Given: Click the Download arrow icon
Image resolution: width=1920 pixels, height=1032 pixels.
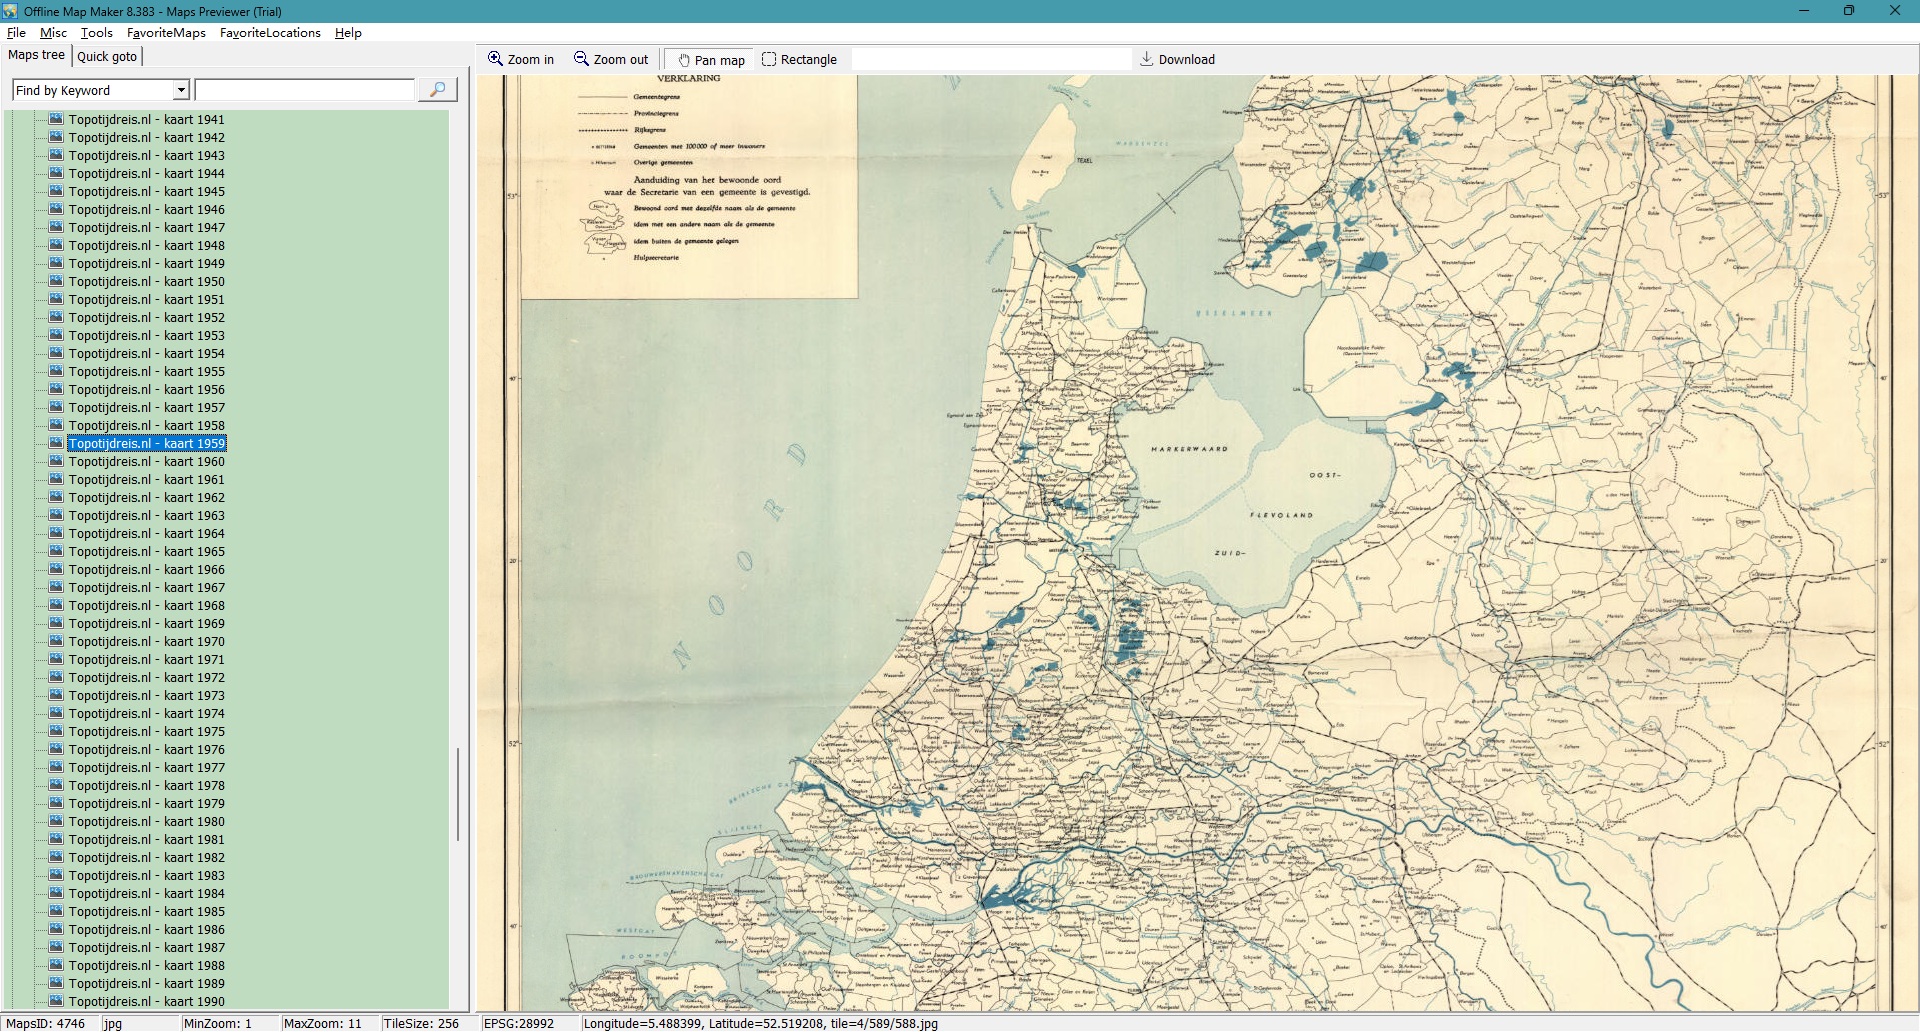Looking at the screenshot, I should coord(1147,59).
